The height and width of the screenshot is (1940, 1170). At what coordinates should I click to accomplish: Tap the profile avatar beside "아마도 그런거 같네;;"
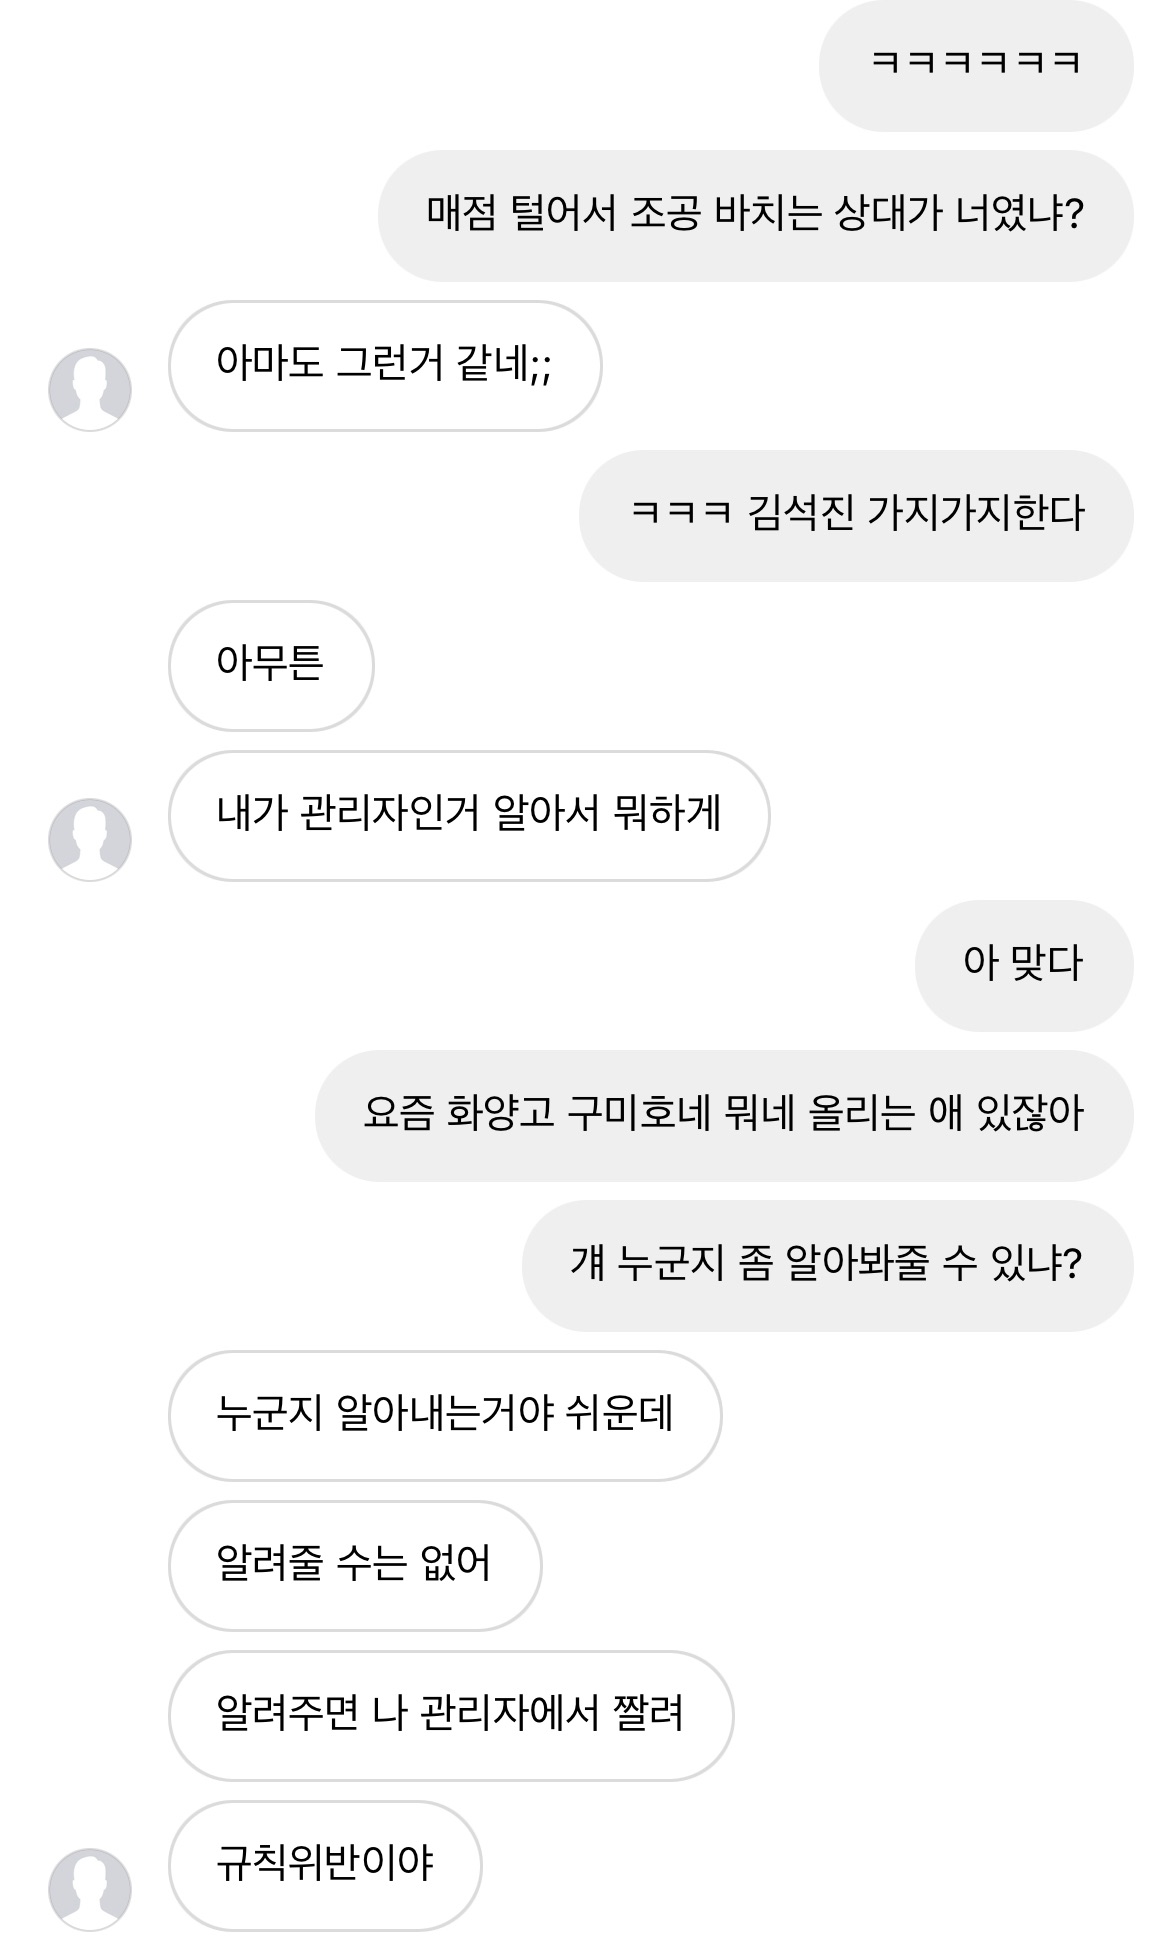point(90,389)
